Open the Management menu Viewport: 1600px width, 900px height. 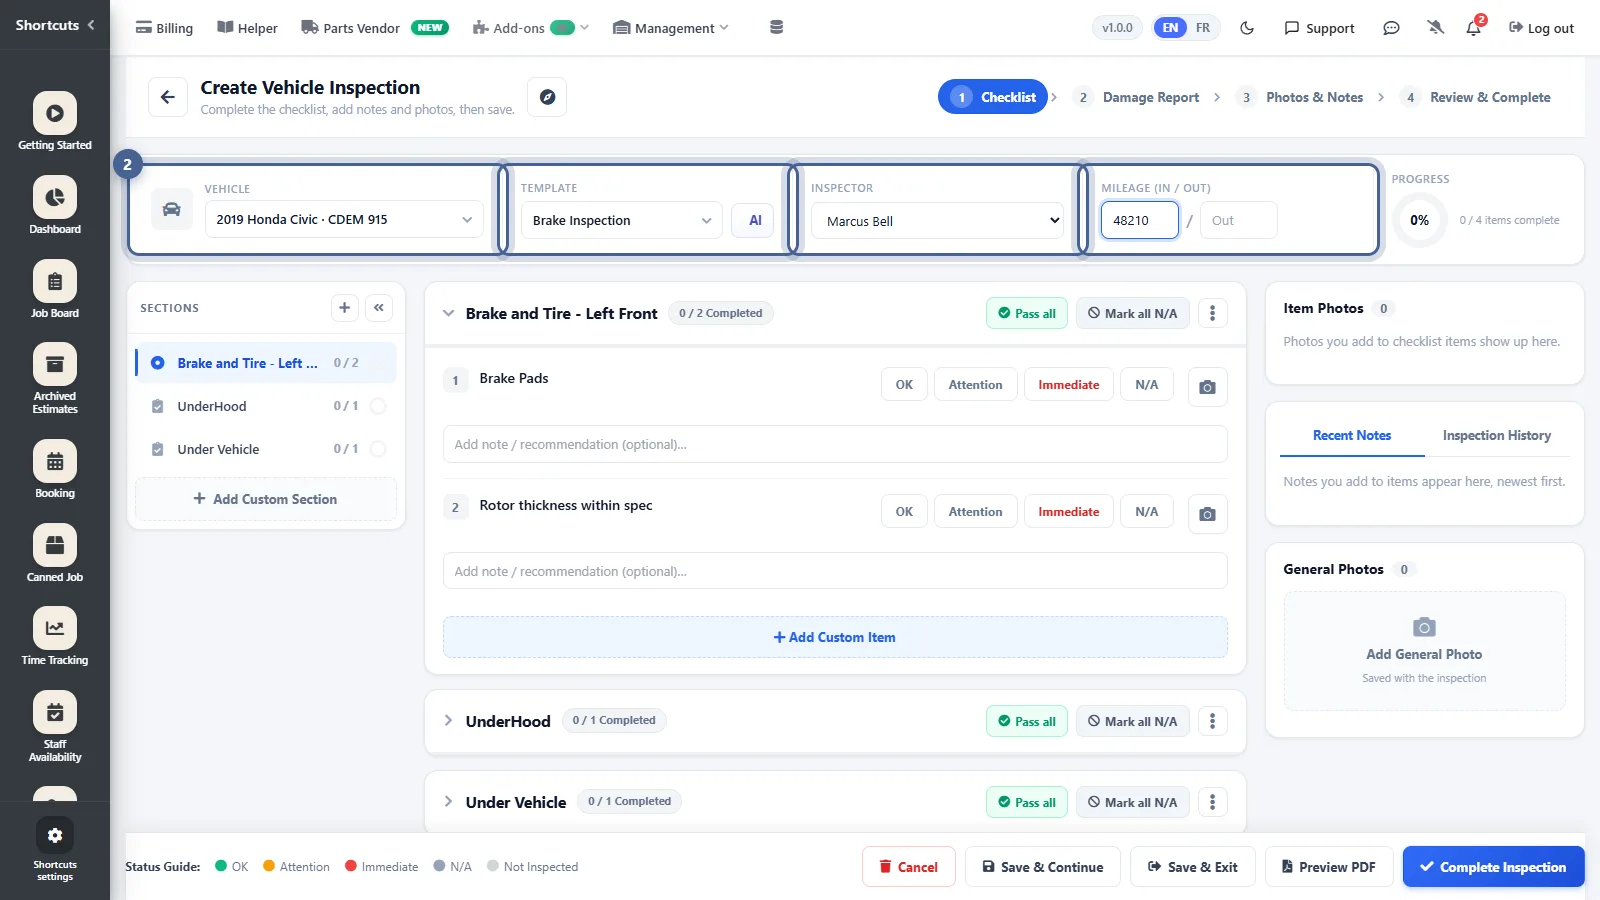tap(671, 28)
